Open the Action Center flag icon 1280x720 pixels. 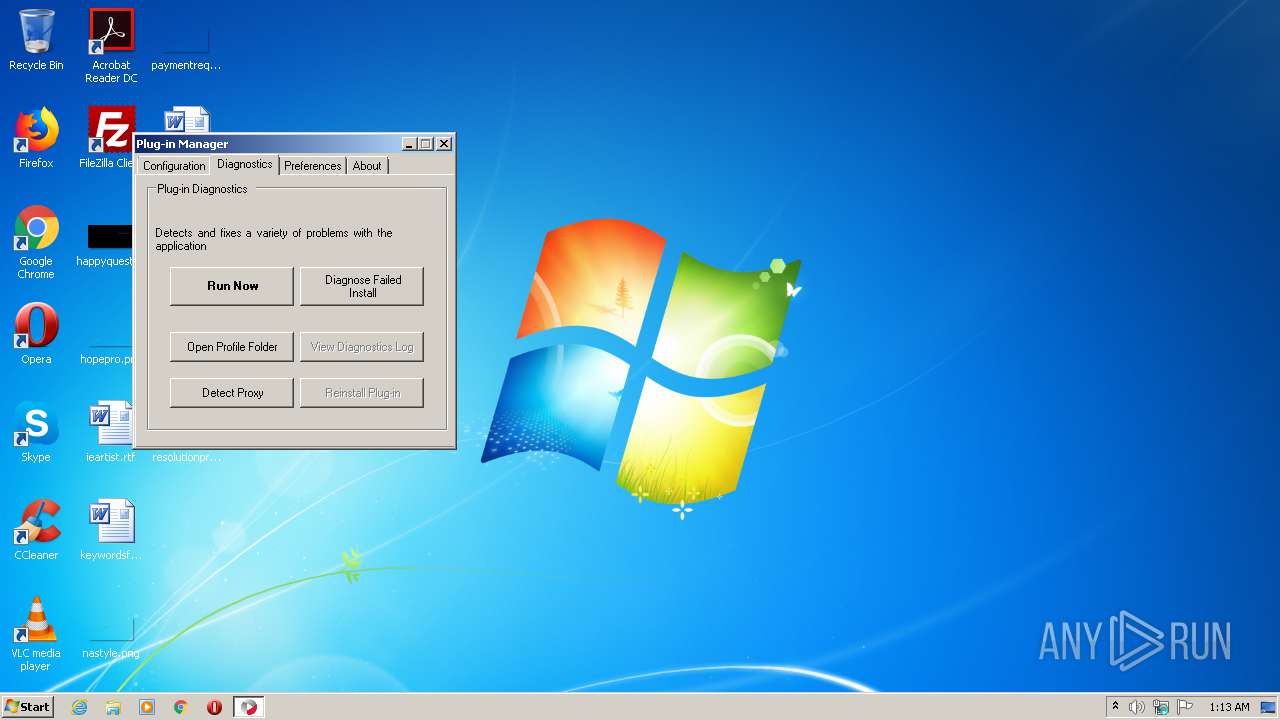pyautogui.click(x=1185, y=707)
